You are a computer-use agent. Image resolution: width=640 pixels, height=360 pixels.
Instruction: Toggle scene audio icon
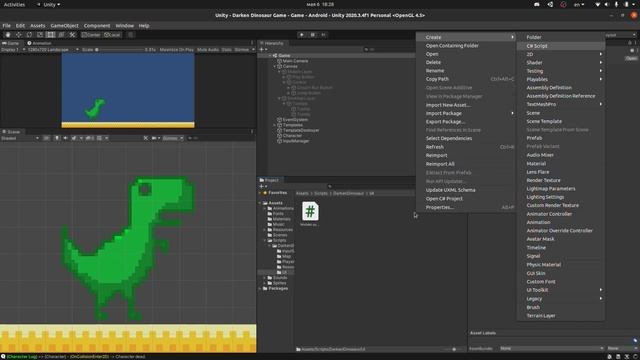click(65, 138)
